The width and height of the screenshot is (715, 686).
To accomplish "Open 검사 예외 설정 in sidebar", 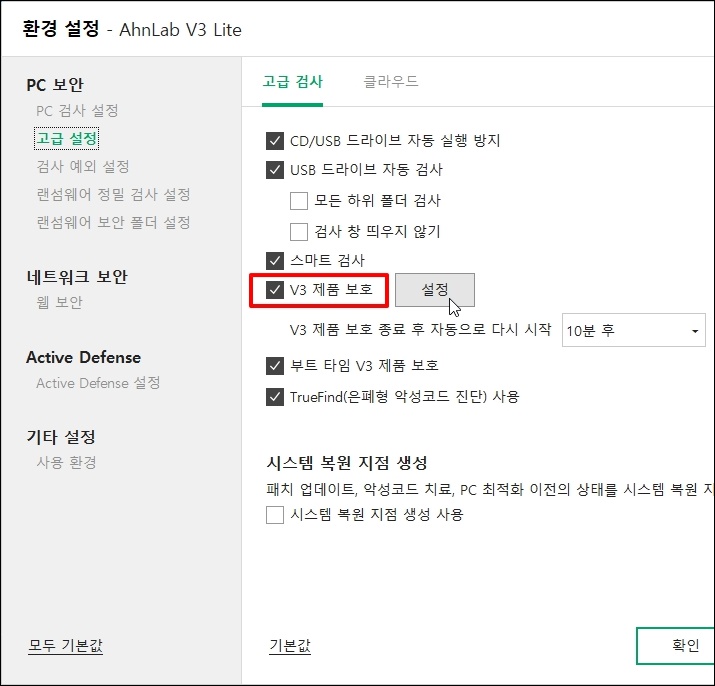I will (83, 166).
